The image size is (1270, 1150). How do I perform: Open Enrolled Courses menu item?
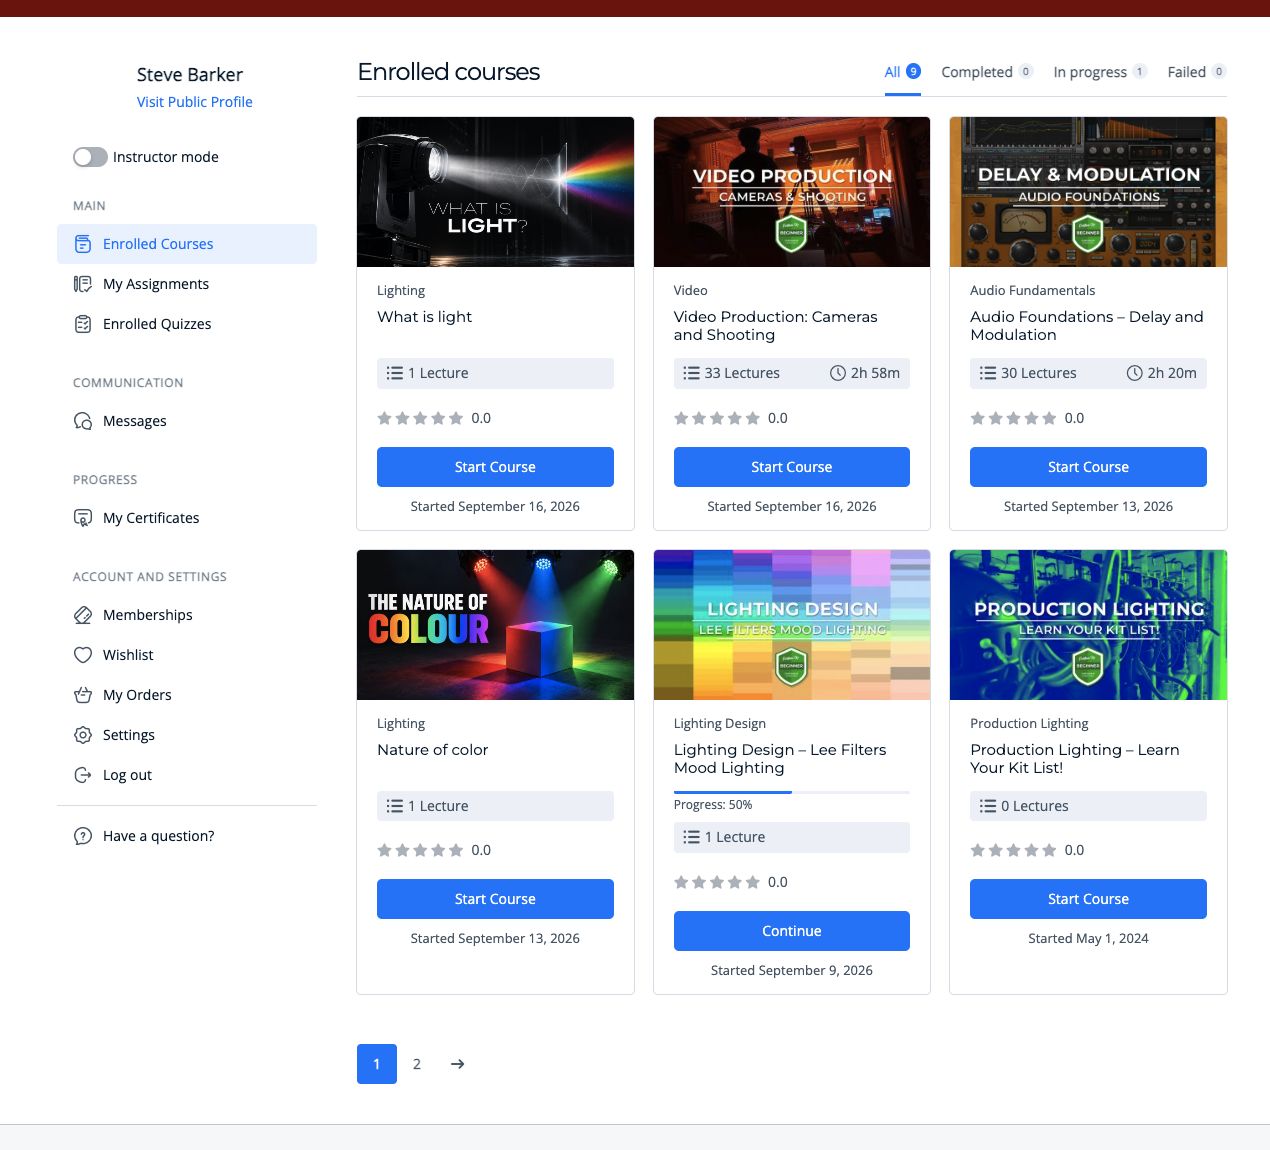pos(187,244)
